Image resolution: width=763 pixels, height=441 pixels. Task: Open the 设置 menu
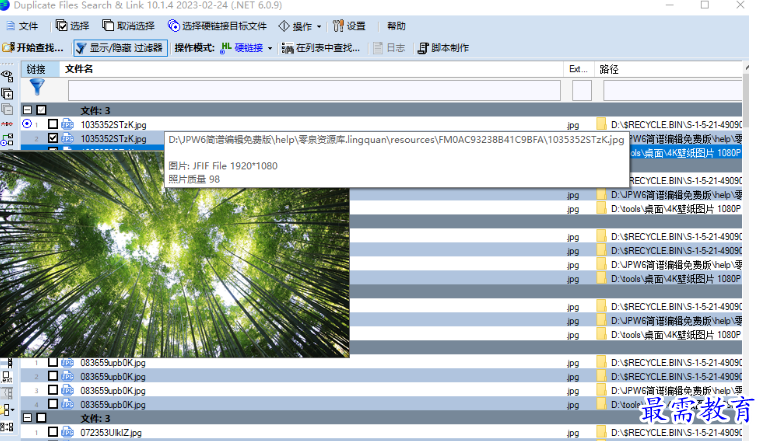click(349, 26)
